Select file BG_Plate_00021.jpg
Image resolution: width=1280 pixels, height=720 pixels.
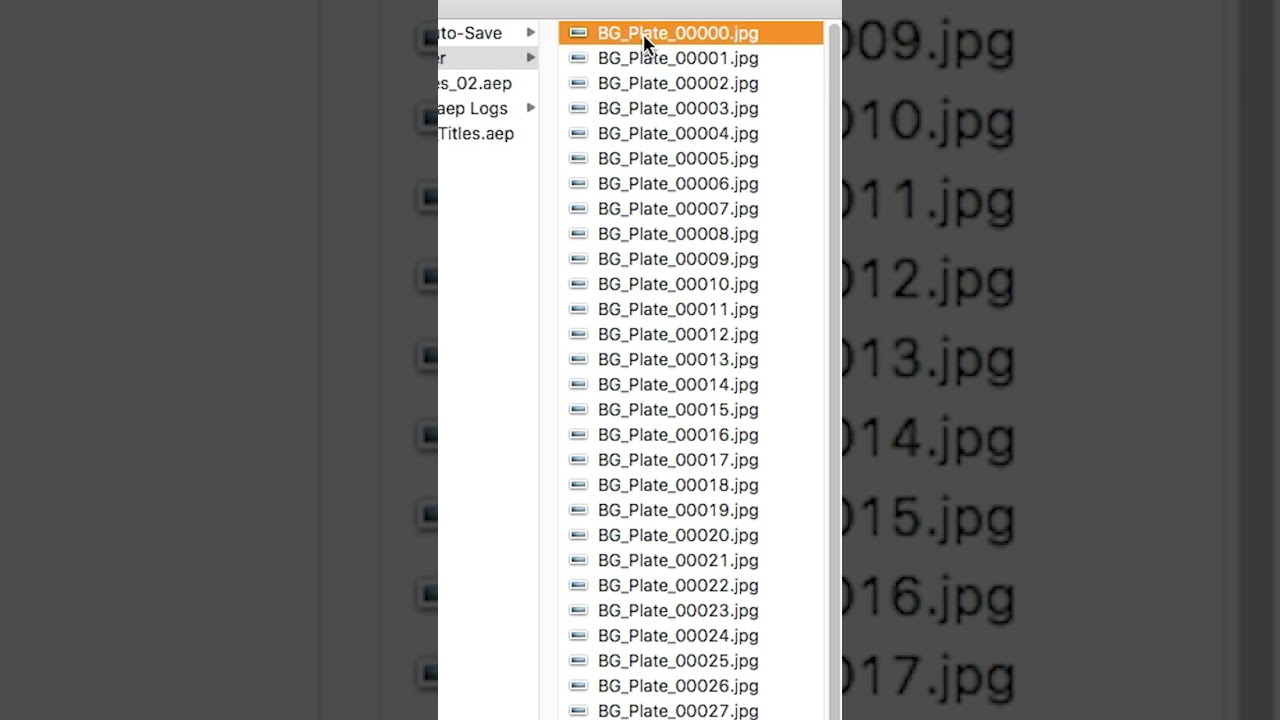[691, 560]
